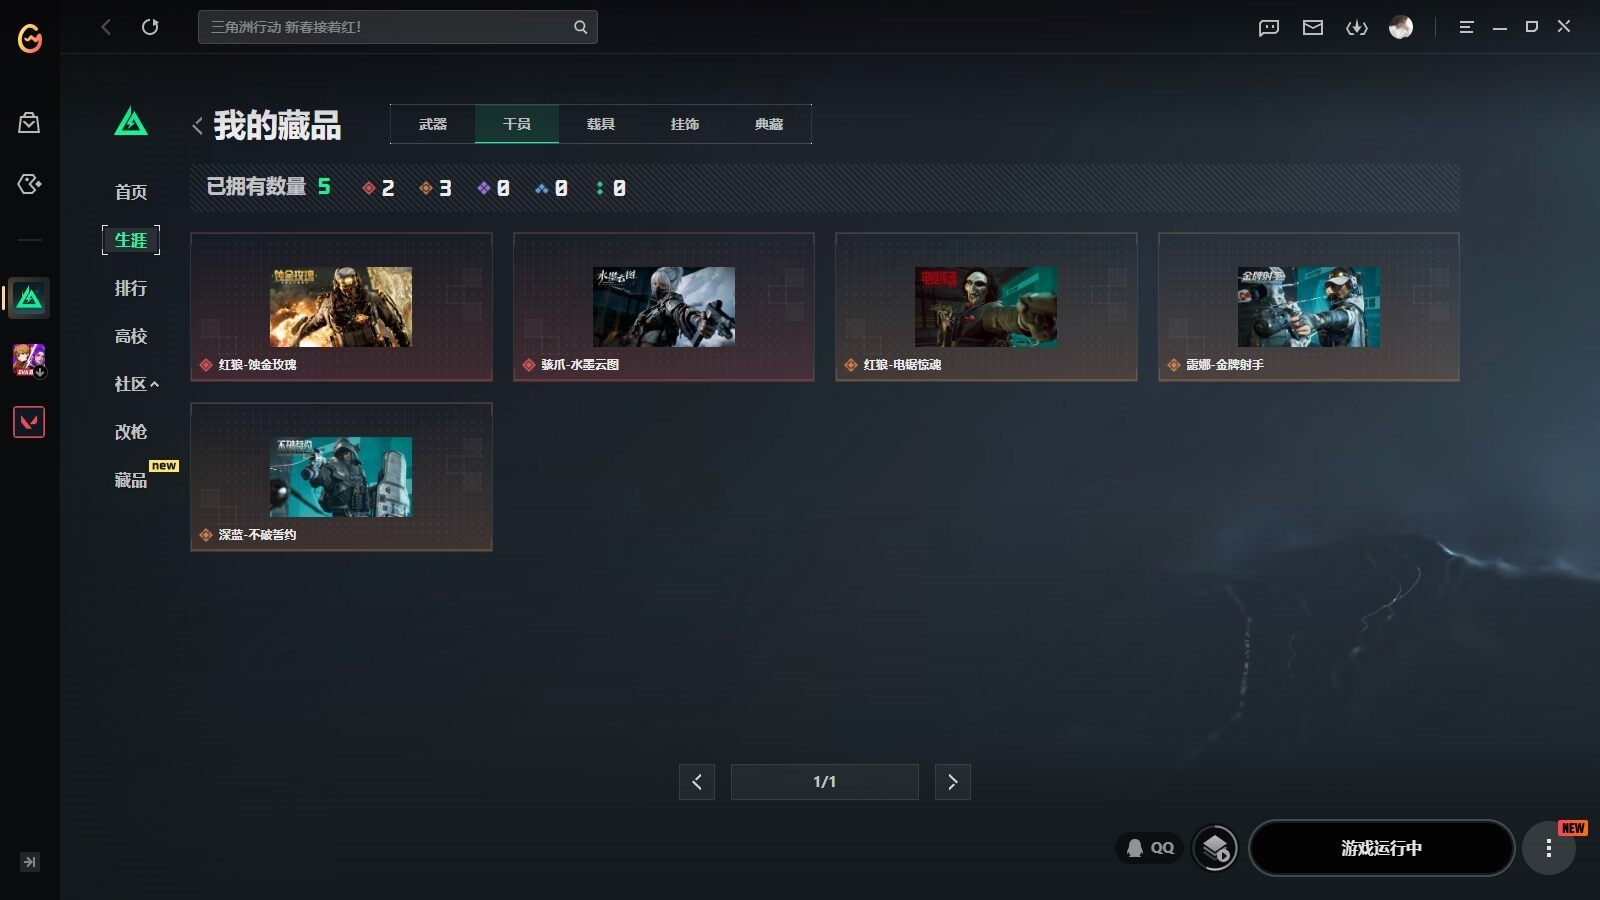Screen dimensions: 1600x900
Task: Open the chat messages icon
Action: [1269, 27]
